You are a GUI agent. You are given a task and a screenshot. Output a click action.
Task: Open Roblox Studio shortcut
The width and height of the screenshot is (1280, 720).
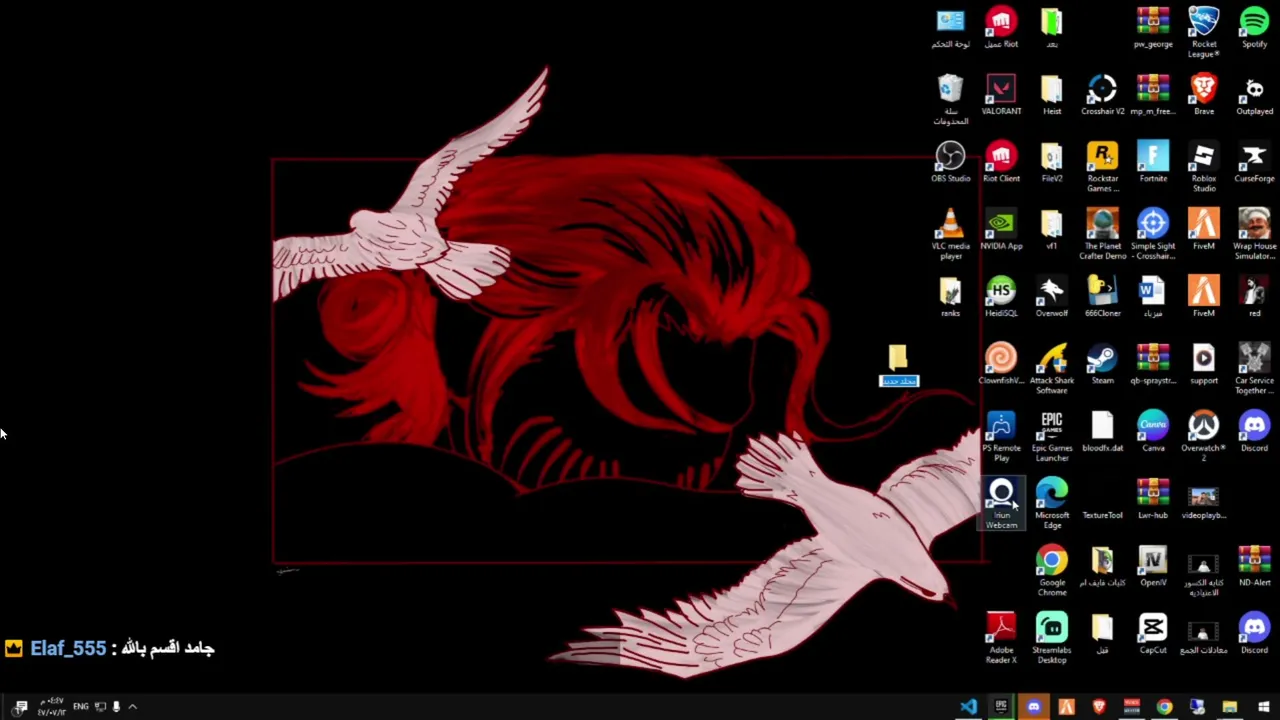pyautogui.click(x=1204, y=167)
